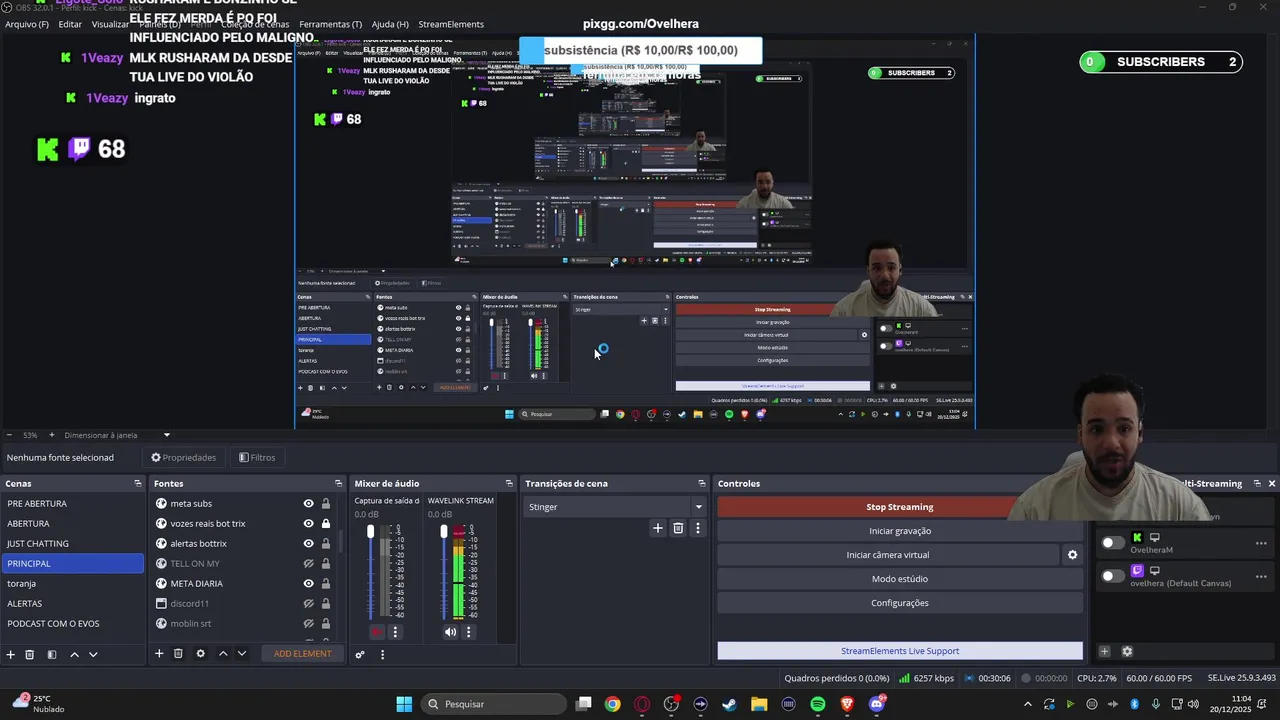Open Google Chrome from the taskbar
The height and width of the screenshot is (720, 1280).
pos(612,704)
